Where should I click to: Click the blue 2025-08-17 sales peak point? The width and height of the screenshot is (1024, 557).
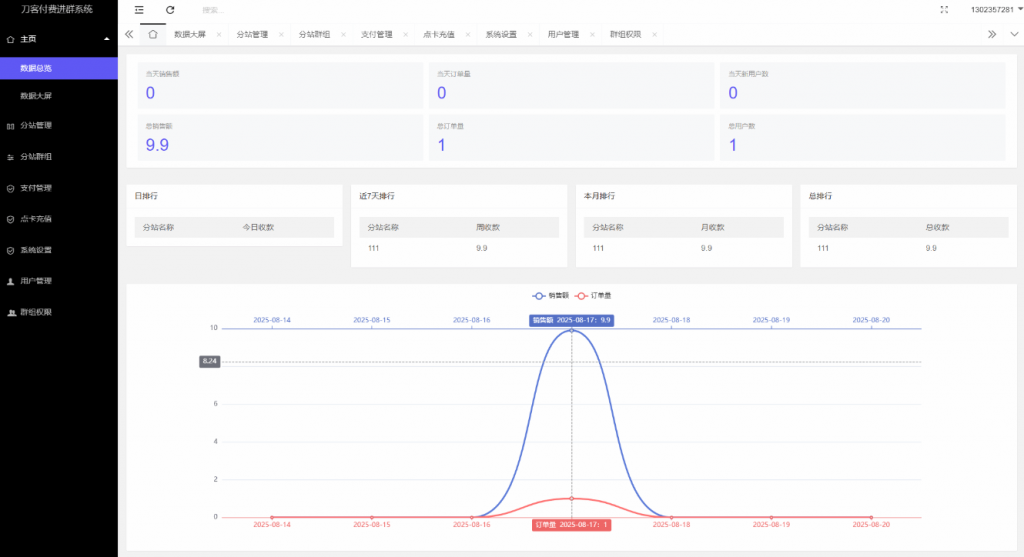571,330
